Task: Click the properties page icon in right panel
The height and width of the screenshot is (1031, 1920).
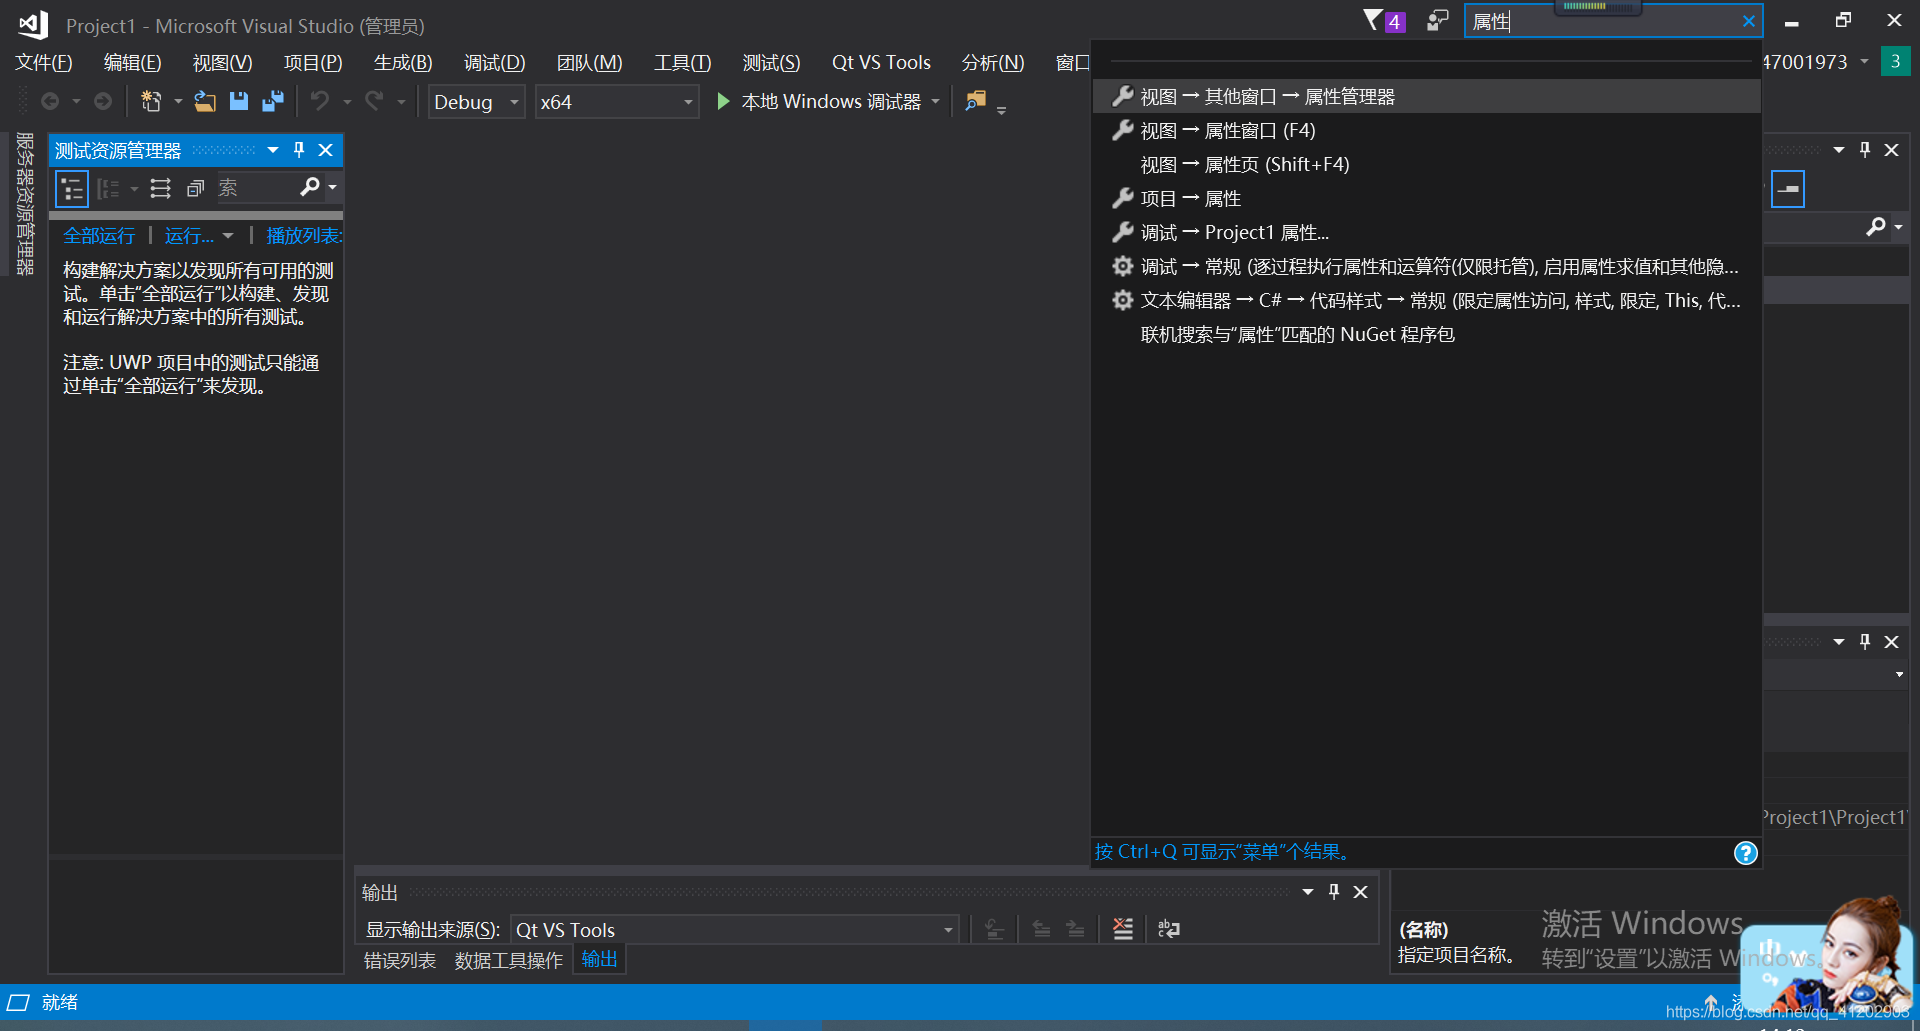Action: click(1788, 189)
